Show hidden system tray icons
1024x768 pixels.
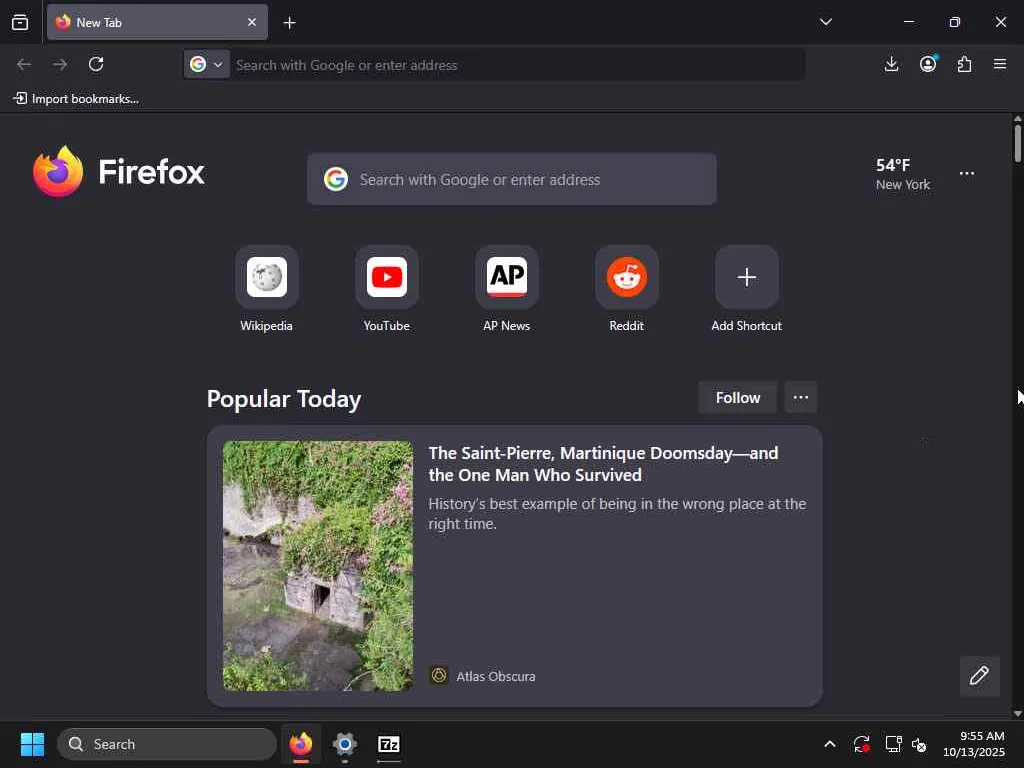pos(829,744)
